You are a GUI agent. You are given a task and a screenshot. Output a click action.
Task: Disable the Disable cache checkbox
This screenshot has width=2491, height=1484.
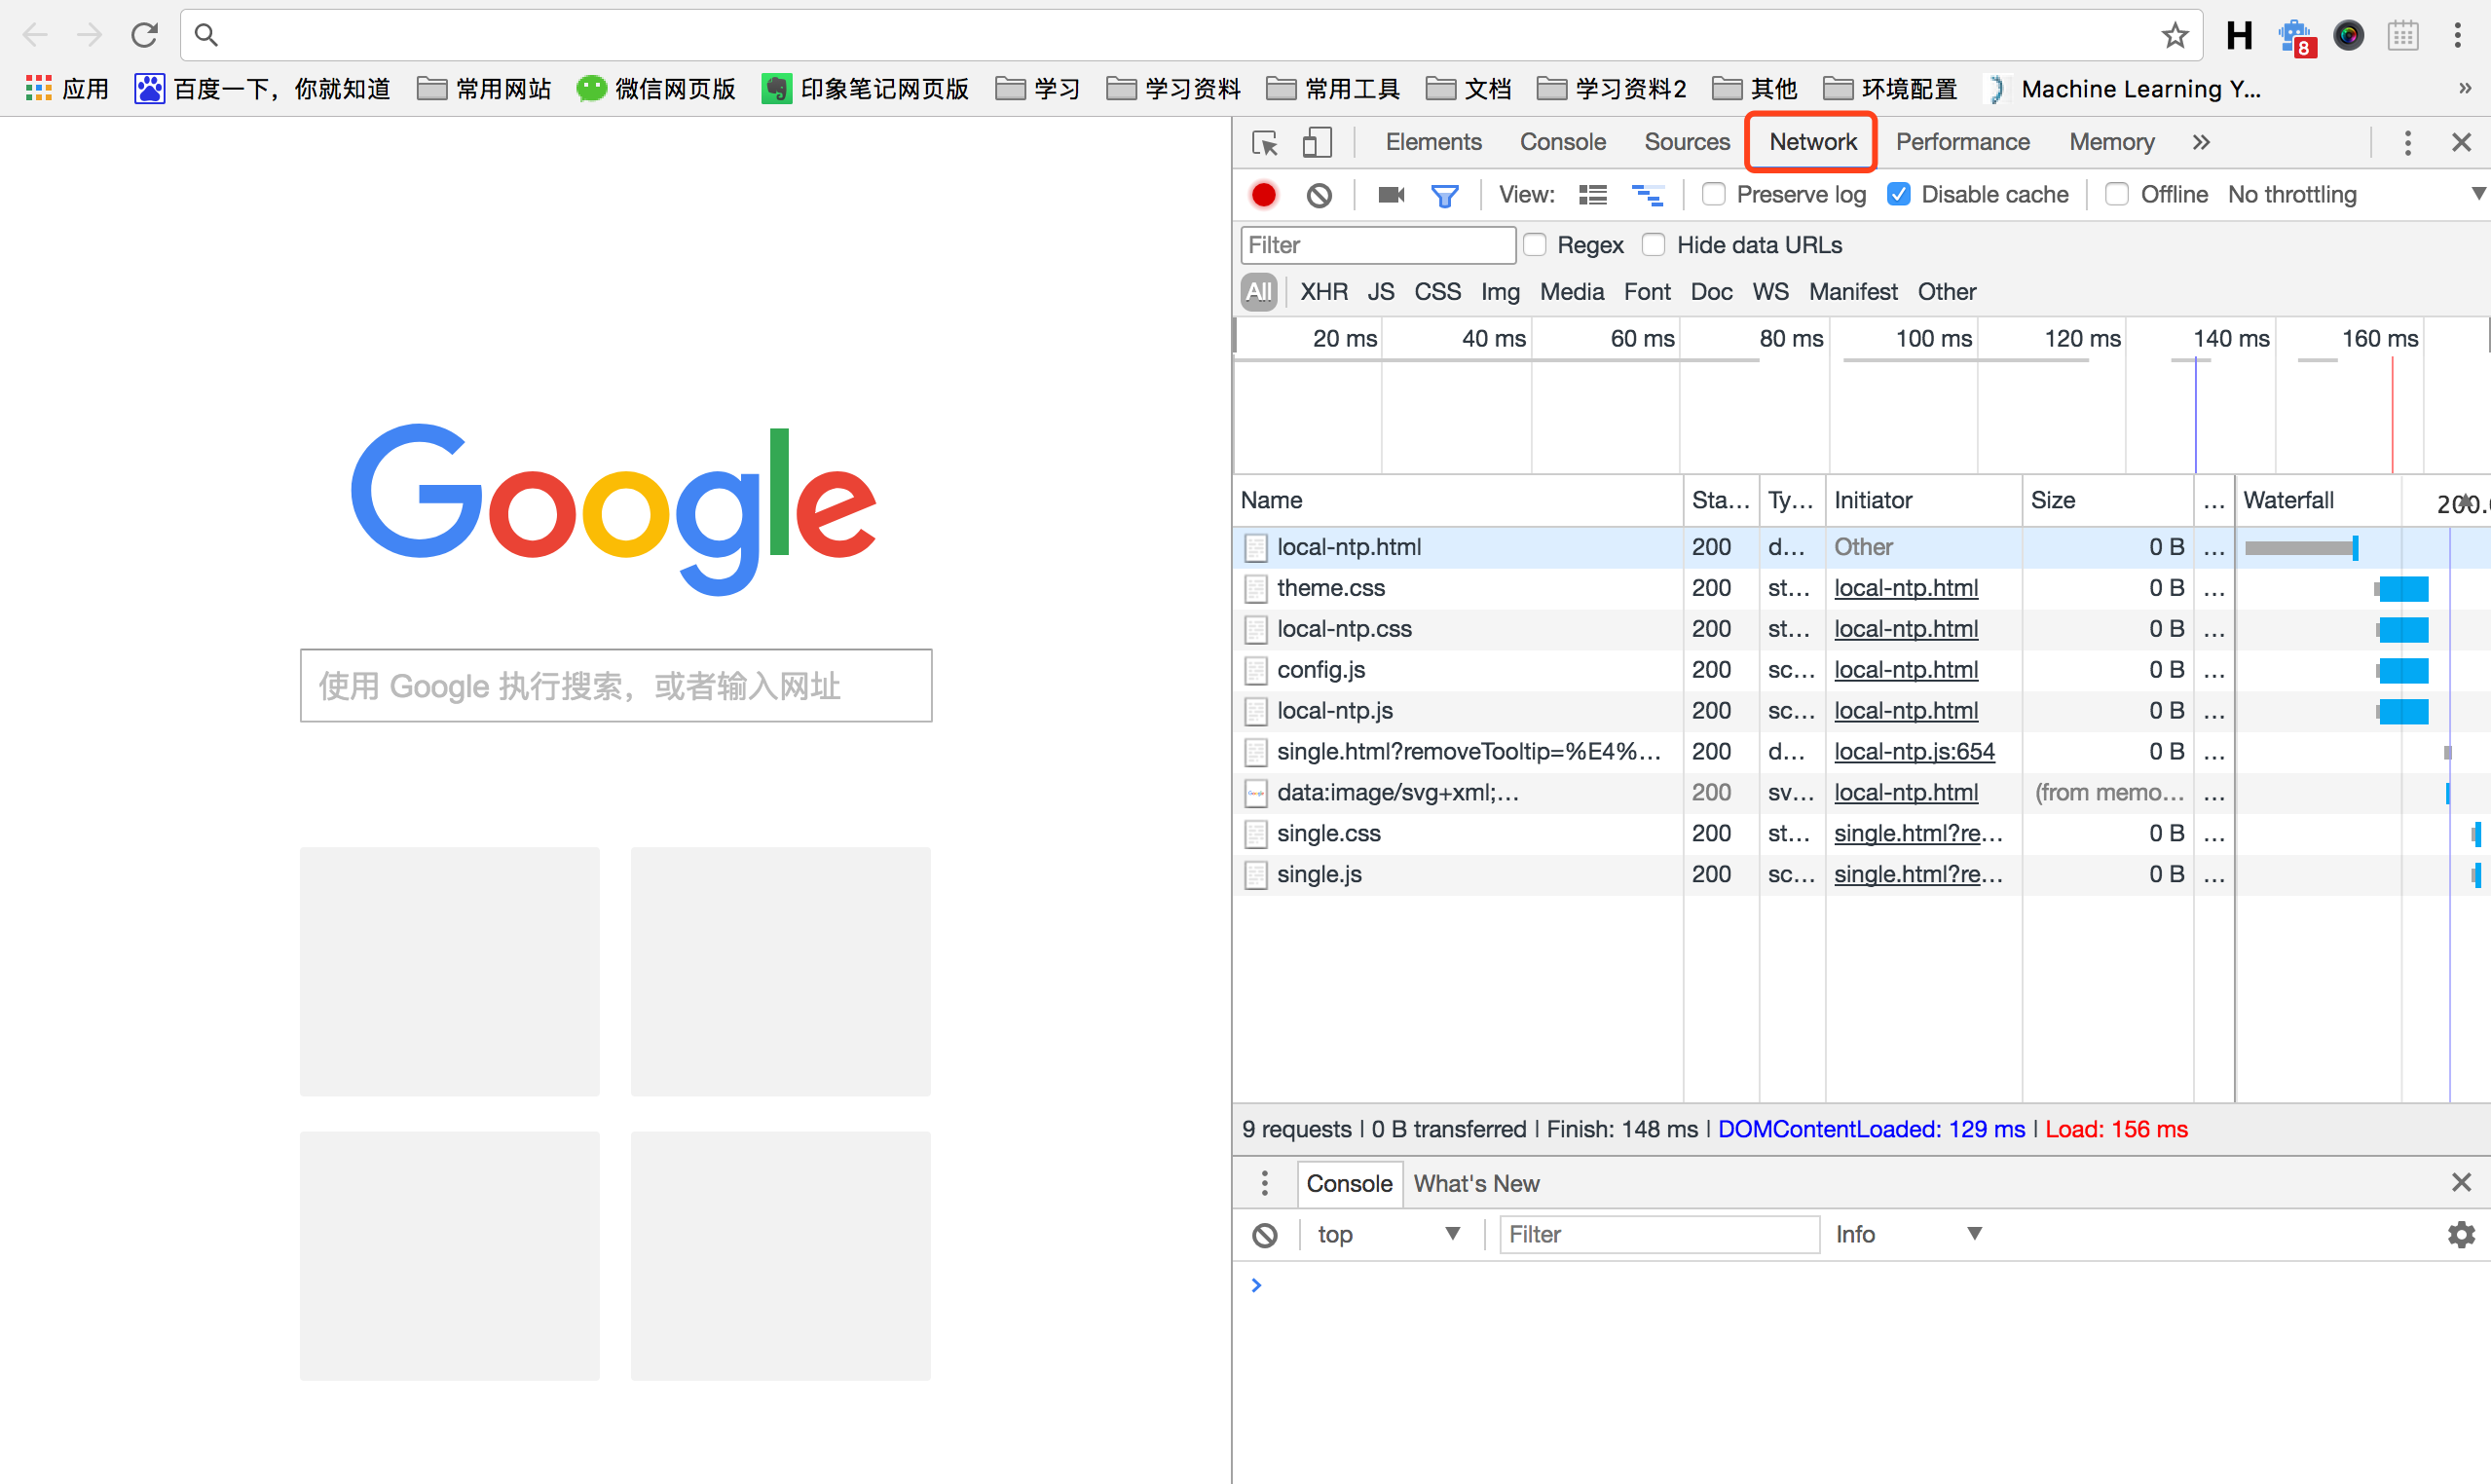(1898, 194)
